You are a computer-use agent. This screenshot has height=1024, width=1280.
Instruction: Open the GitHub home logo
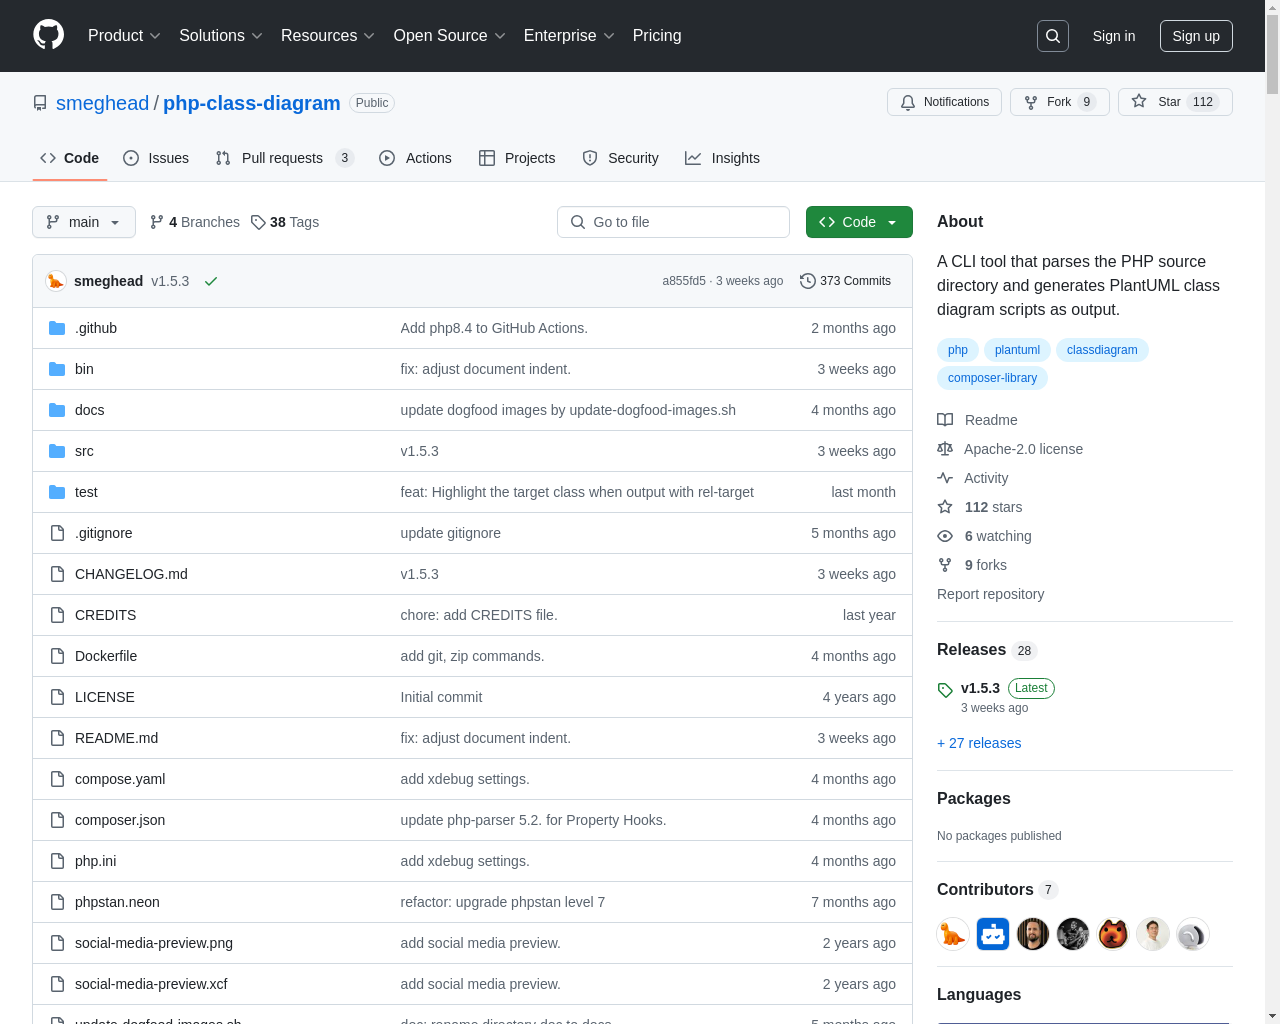pyautogui.click(x=49, y=35)
